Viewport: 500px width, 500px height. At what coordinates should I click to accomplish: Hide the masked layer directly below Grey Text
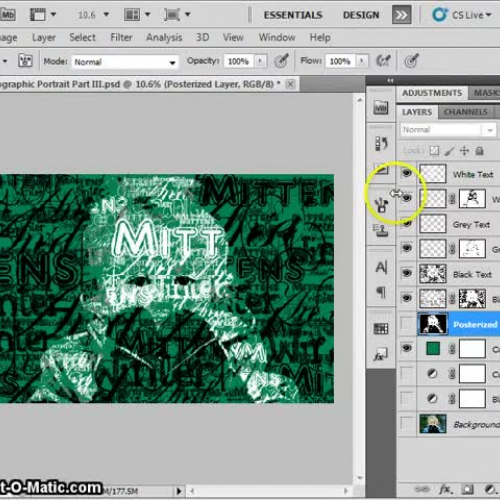[x=407, y=248]
